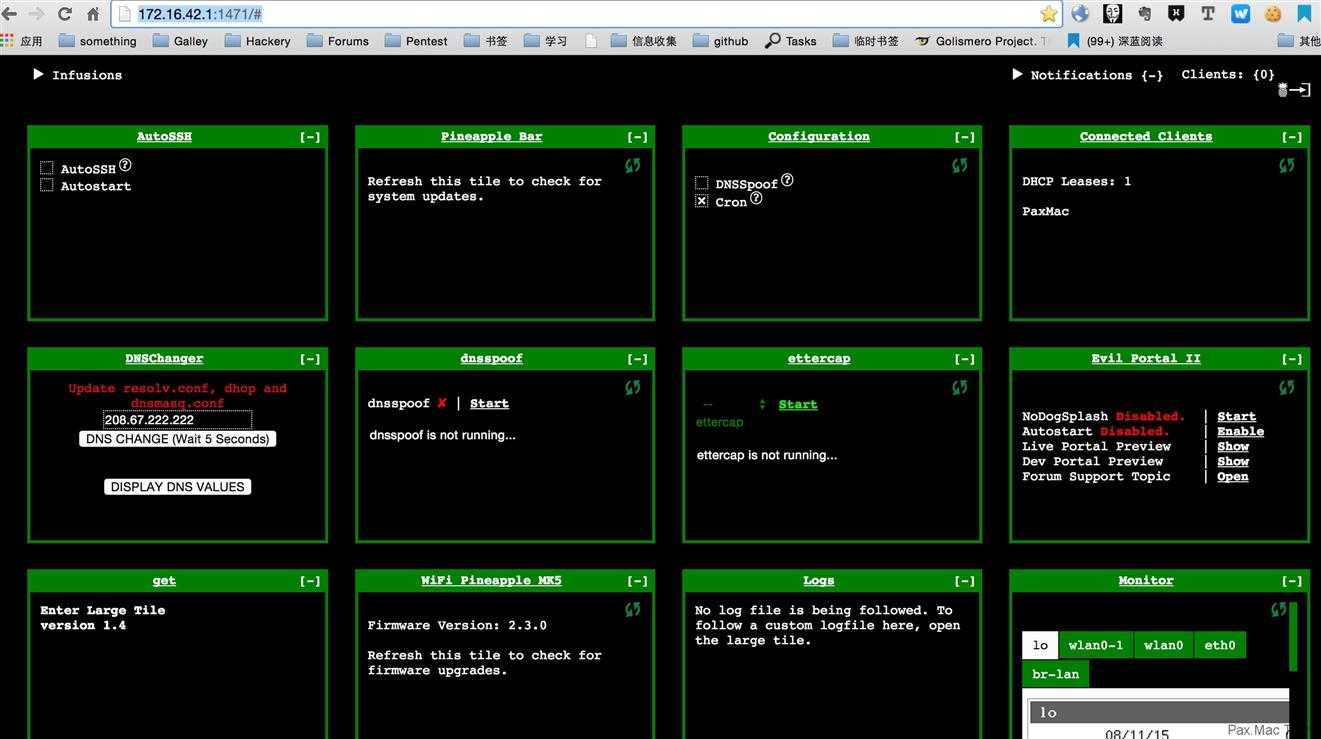Collapse the Pineapple Bar tile
This screenshot has width=1321, height=739.
(x=637, y=137)
